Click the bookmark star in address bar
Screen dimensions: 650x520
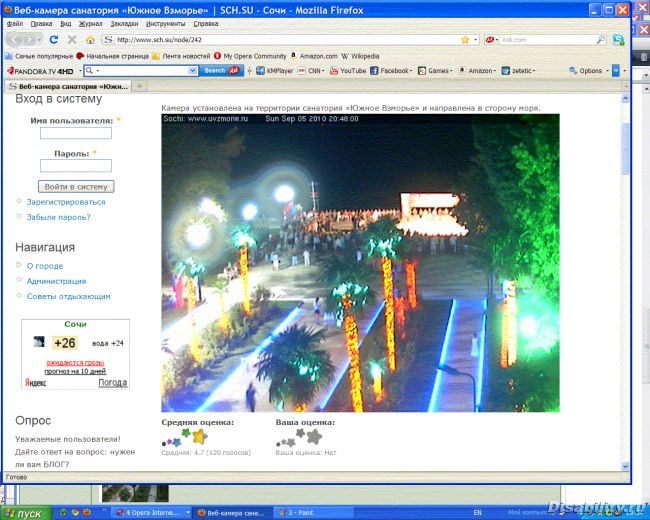coord(465,40)
